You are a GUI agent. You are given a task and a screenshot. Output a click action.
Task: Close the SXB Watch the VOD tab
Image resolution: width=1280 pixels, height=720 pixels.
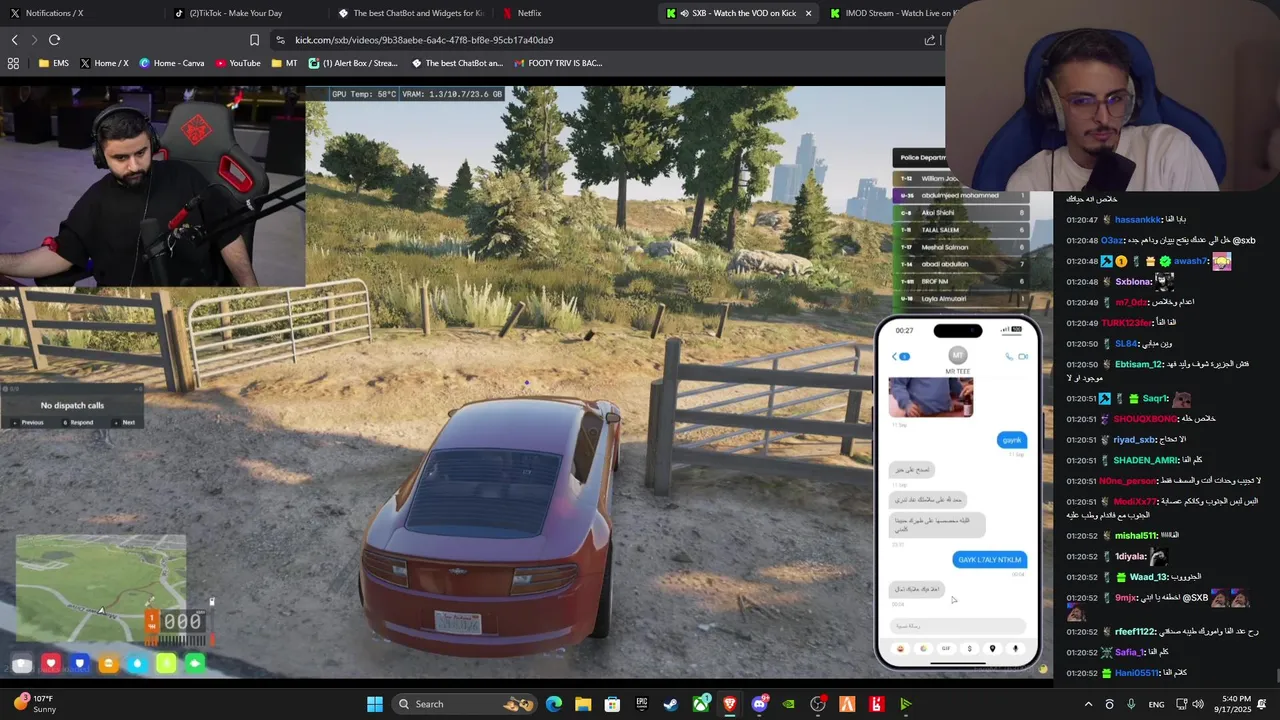coord(808,13)
